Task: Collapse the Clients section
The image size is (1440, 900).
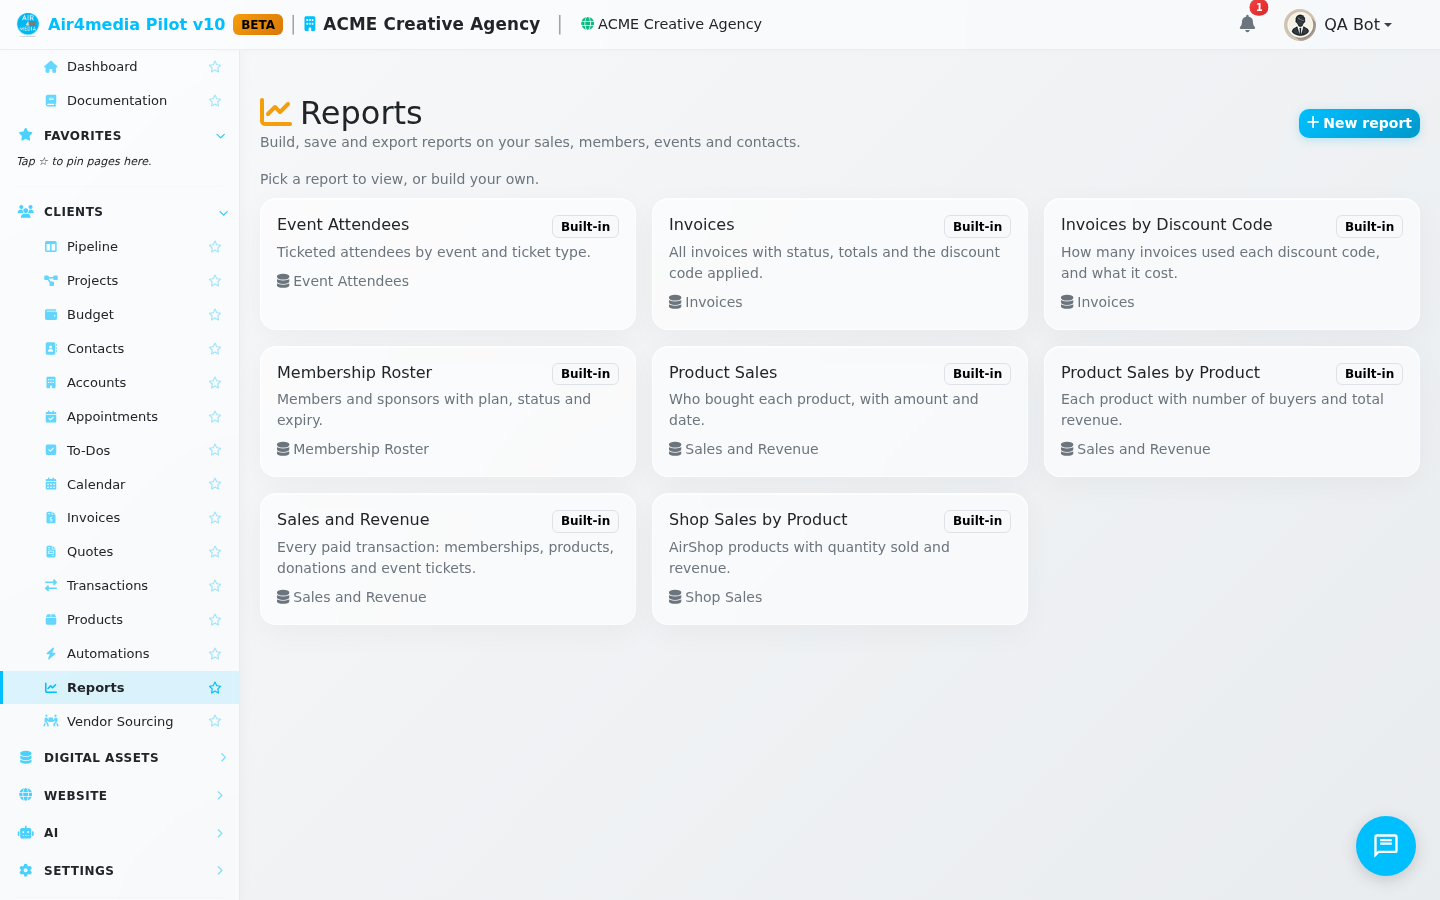Action: pos(223,212)
